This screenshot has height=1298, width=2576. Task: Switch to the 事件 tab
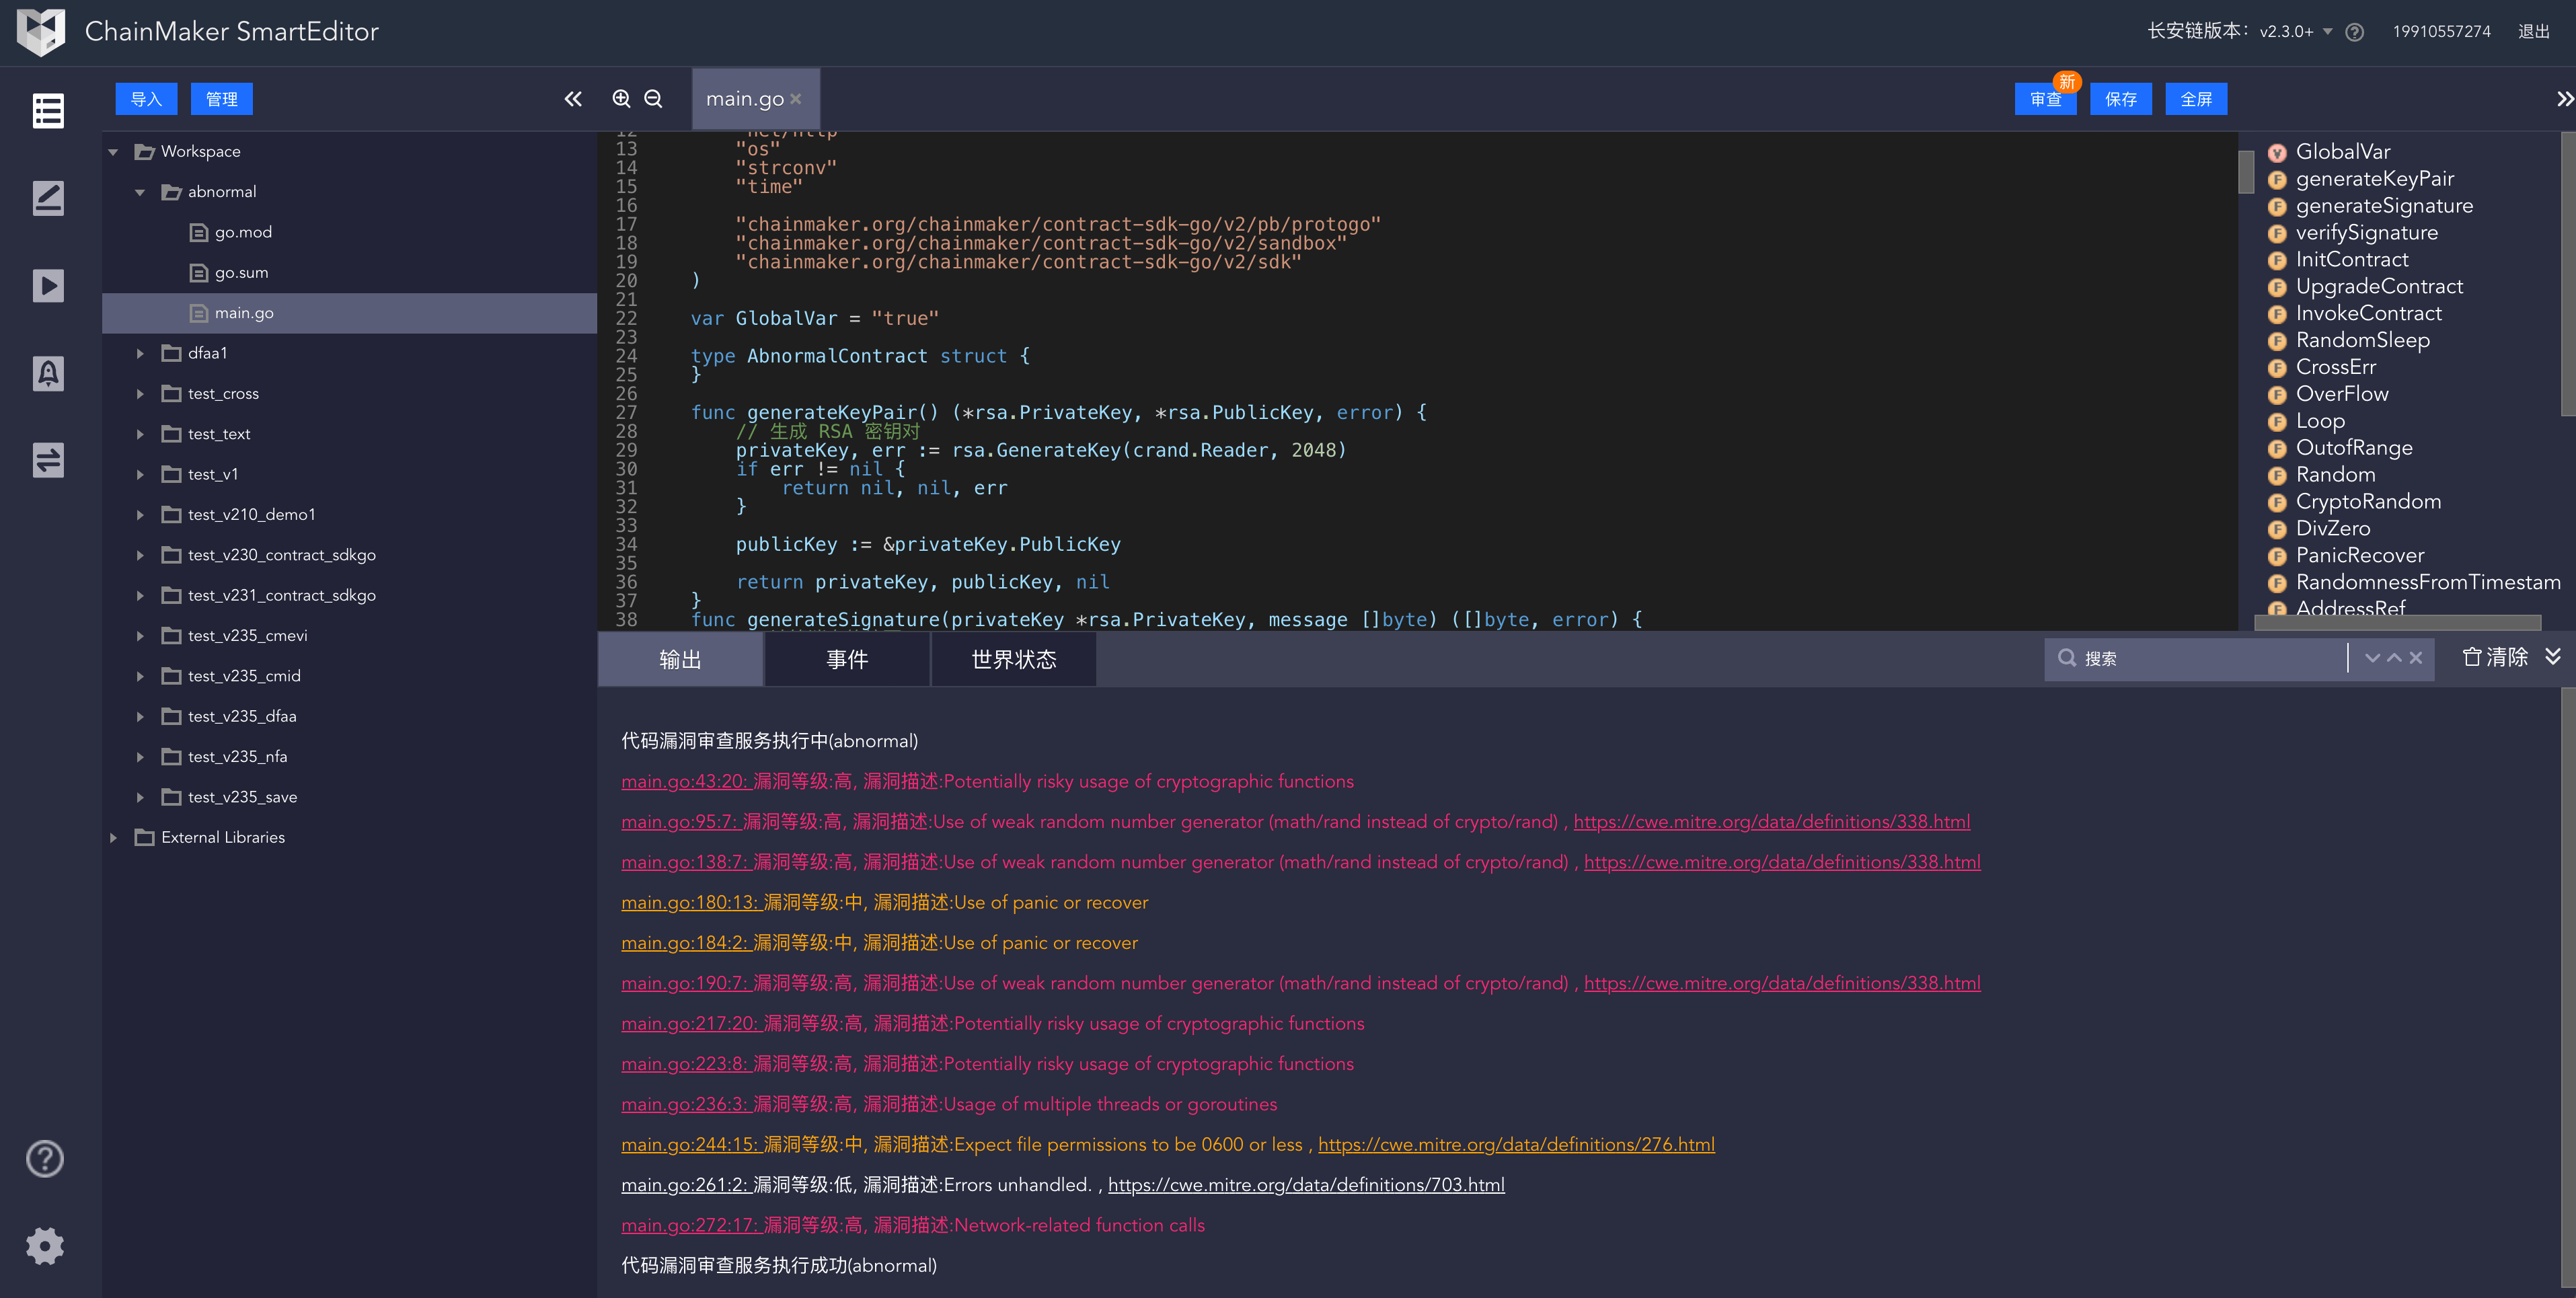[846, 659]
